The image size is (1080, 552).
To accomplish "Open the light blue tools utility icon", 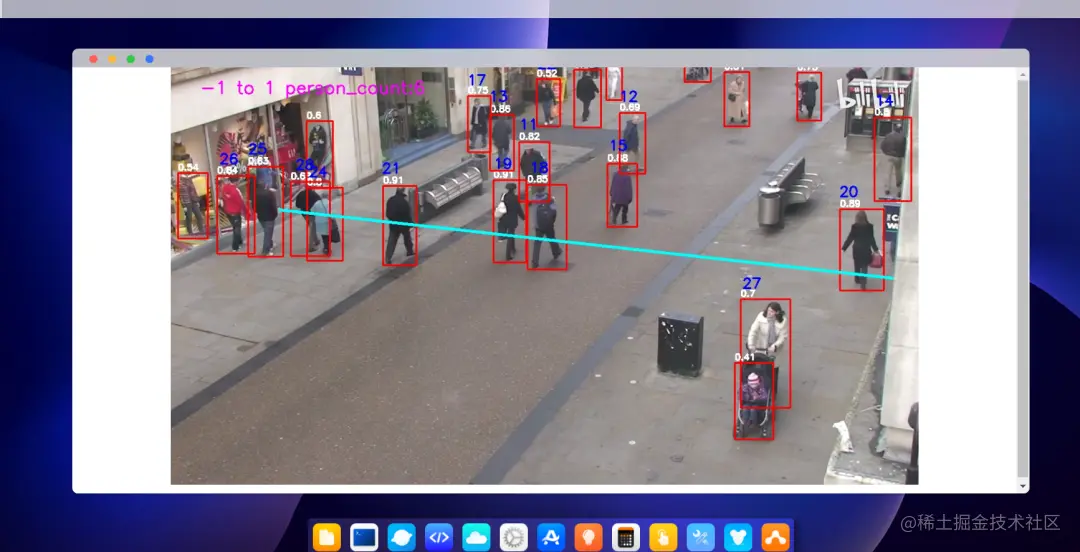I will click(700, 537).
